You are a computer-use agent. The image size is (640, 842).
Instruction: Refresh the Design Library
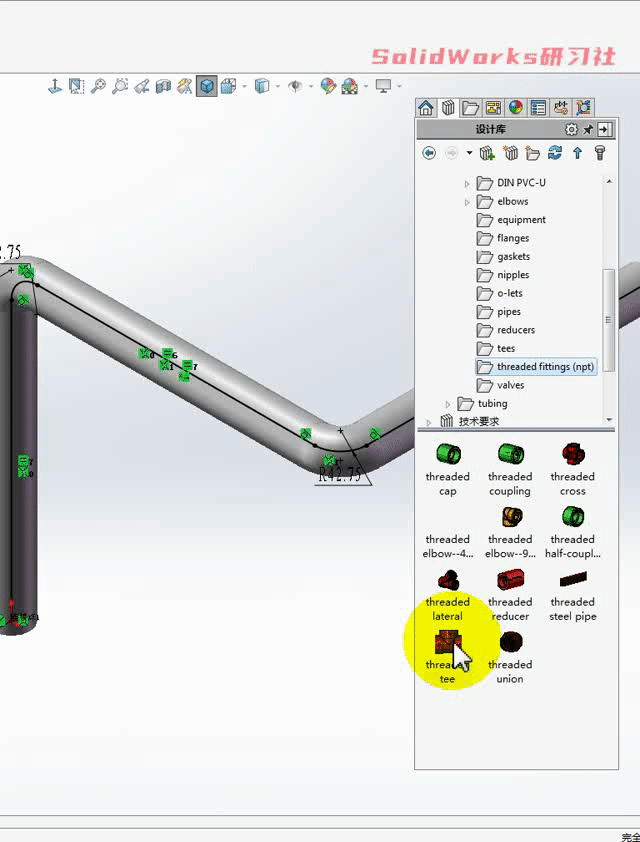click(555, 154)
